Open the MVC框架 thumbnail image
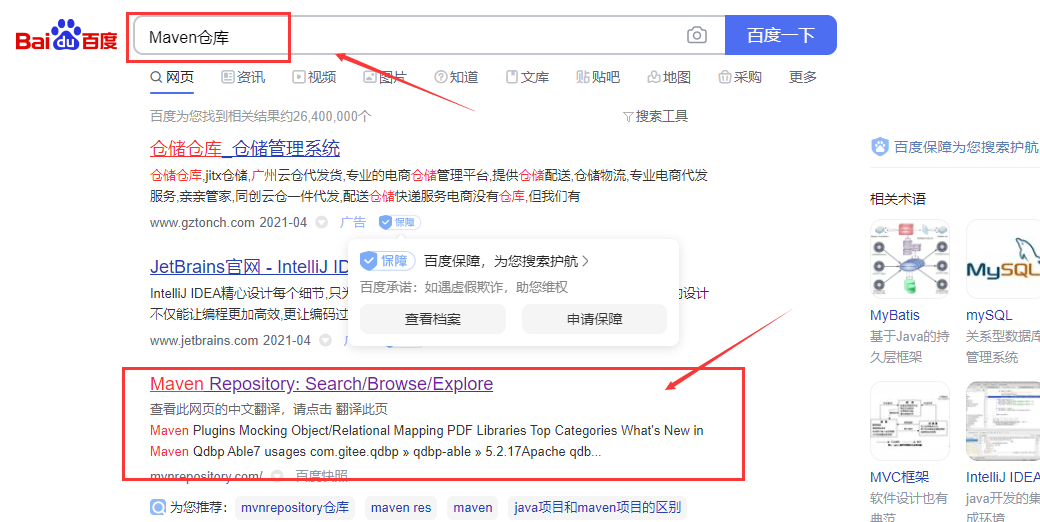Screen dimensions: 1040x522 click(x=910, y=421)
